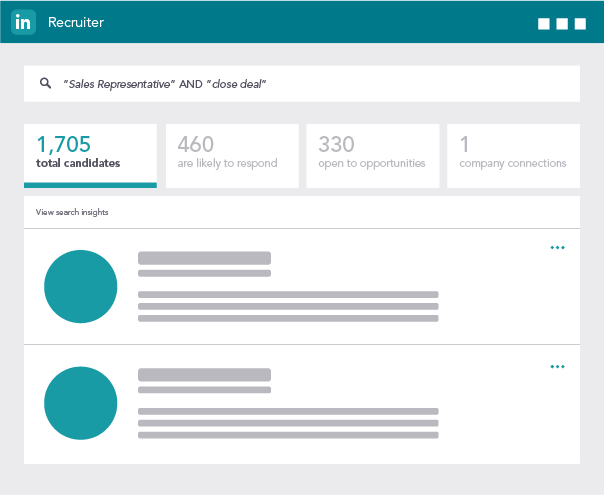Viewport: 604px width, 495px height.
Task: Open View search insights link
Action: [x=72, y=212]
